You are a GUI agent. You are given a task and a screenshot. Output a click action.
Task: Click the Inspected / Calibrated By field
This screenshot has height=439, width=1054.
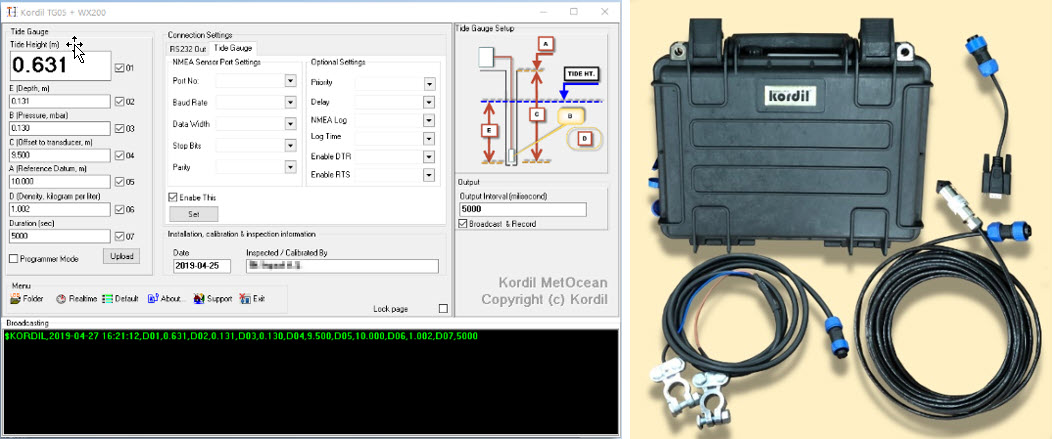tap(342, 266)
